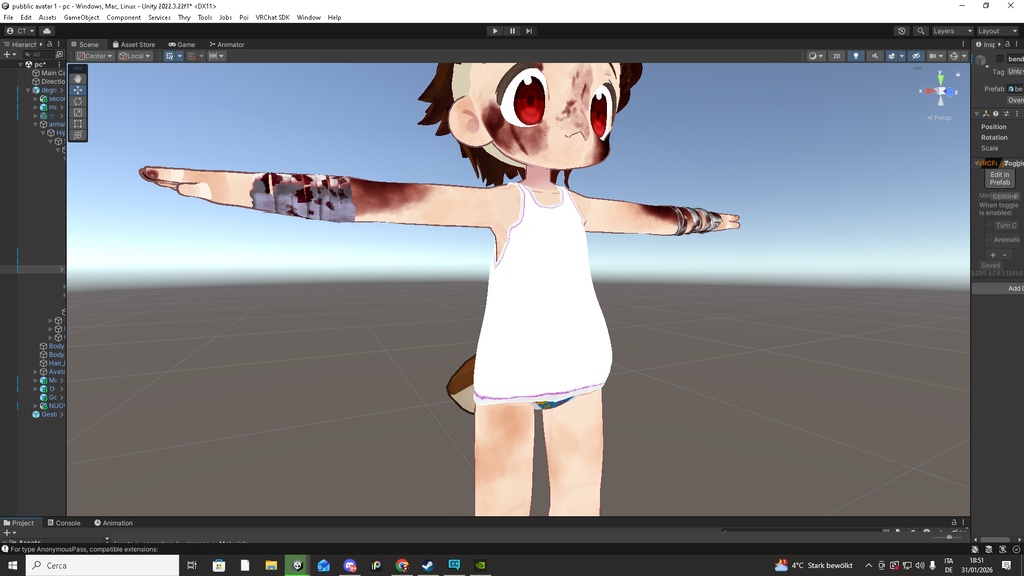Select the Rect transform tool
Screen dimensions: 1024x576
(x=78, y=123)
